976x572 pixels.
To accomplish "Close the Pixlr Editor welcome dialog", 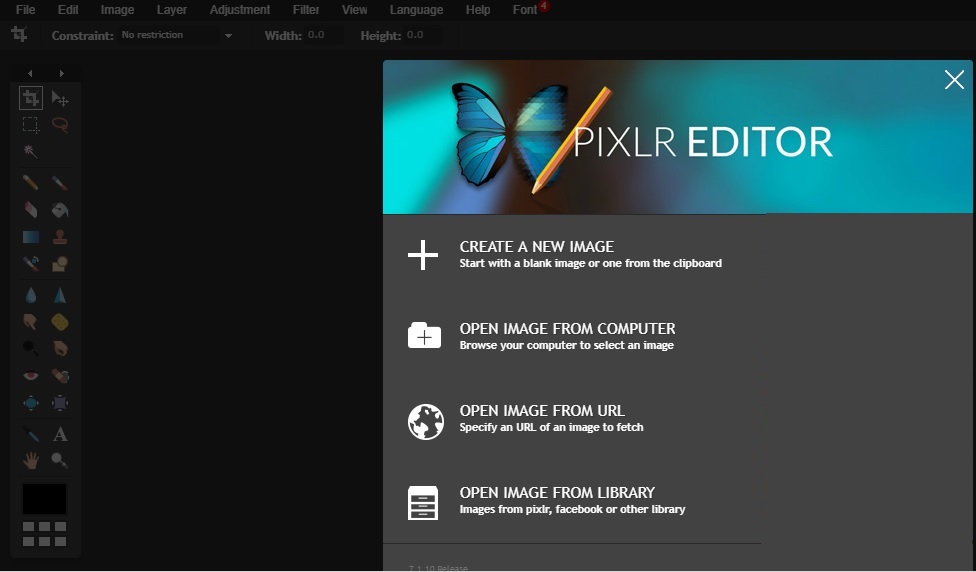I will (954, 80).
